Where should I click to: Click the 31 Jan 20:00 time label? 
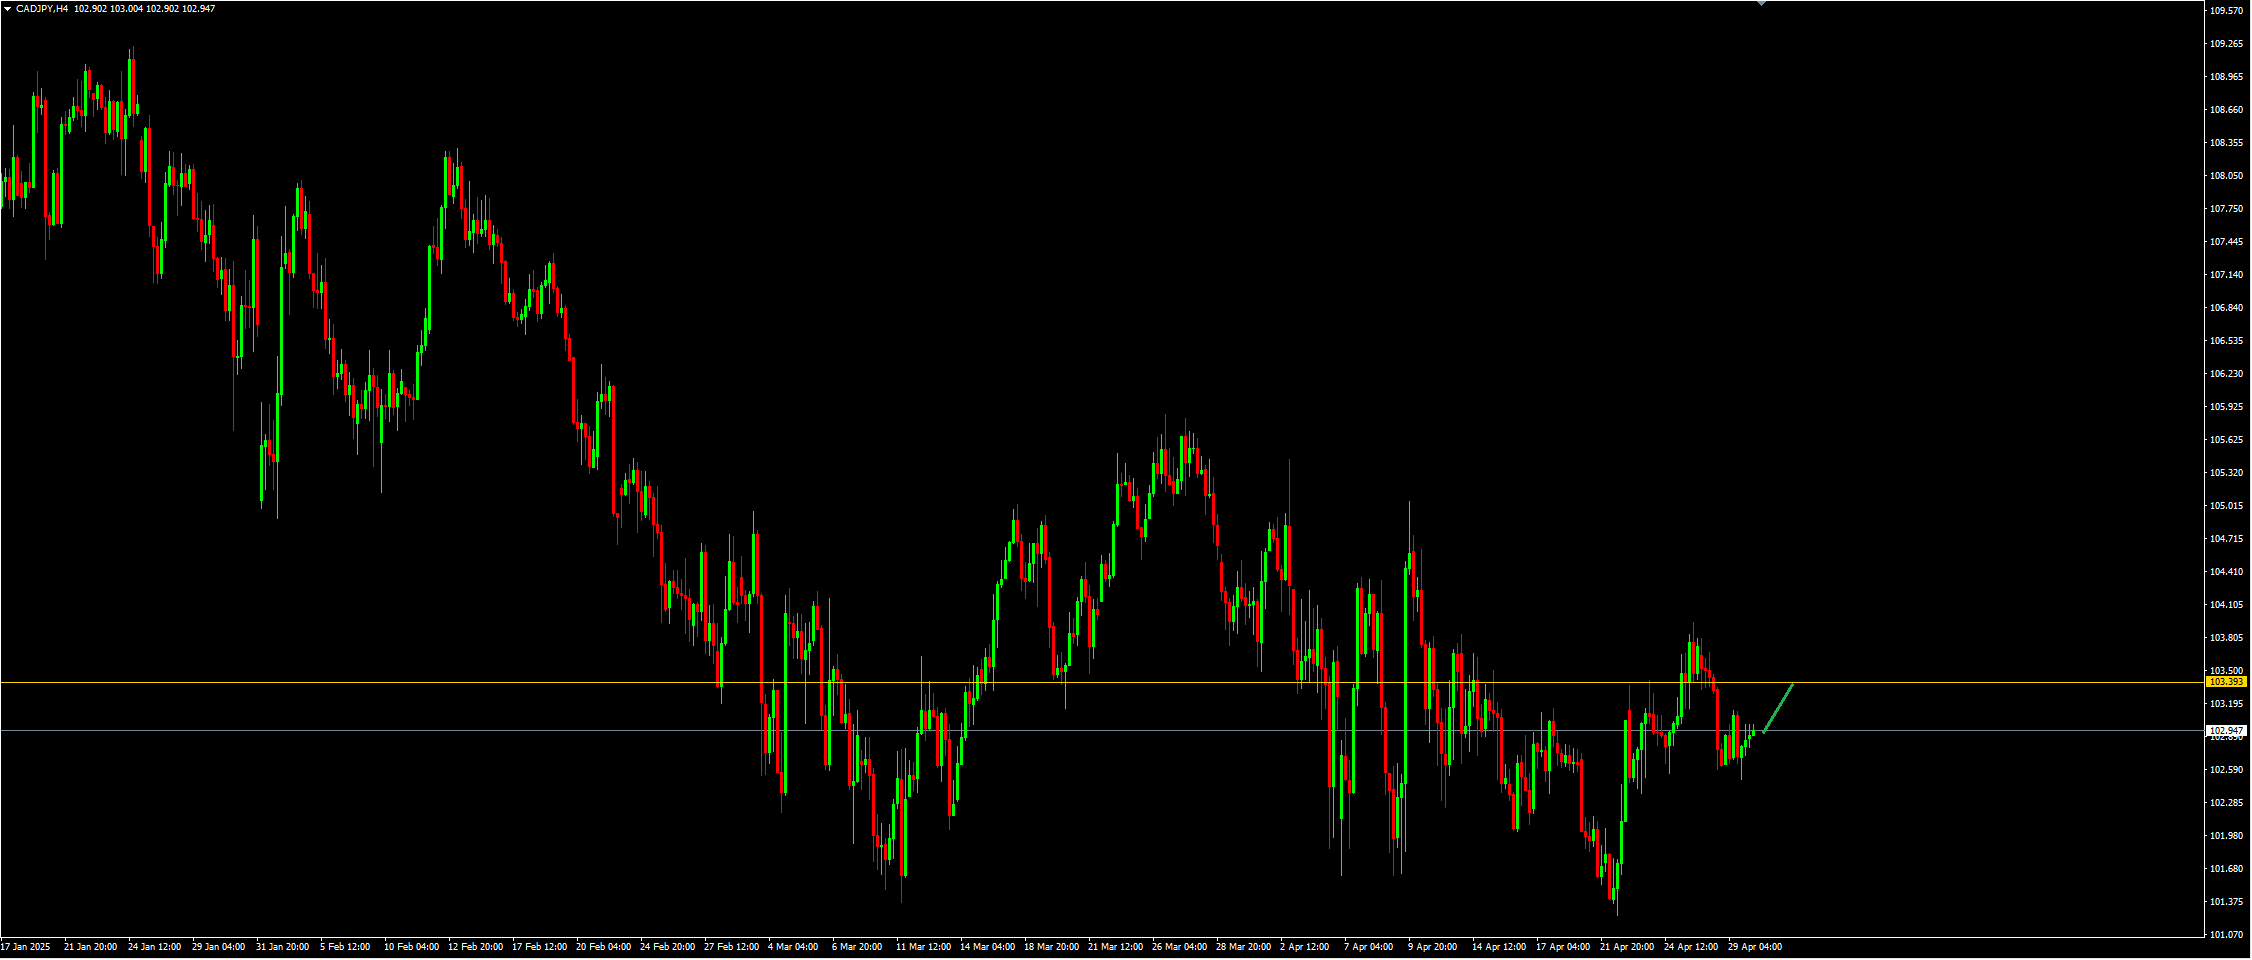283,947
